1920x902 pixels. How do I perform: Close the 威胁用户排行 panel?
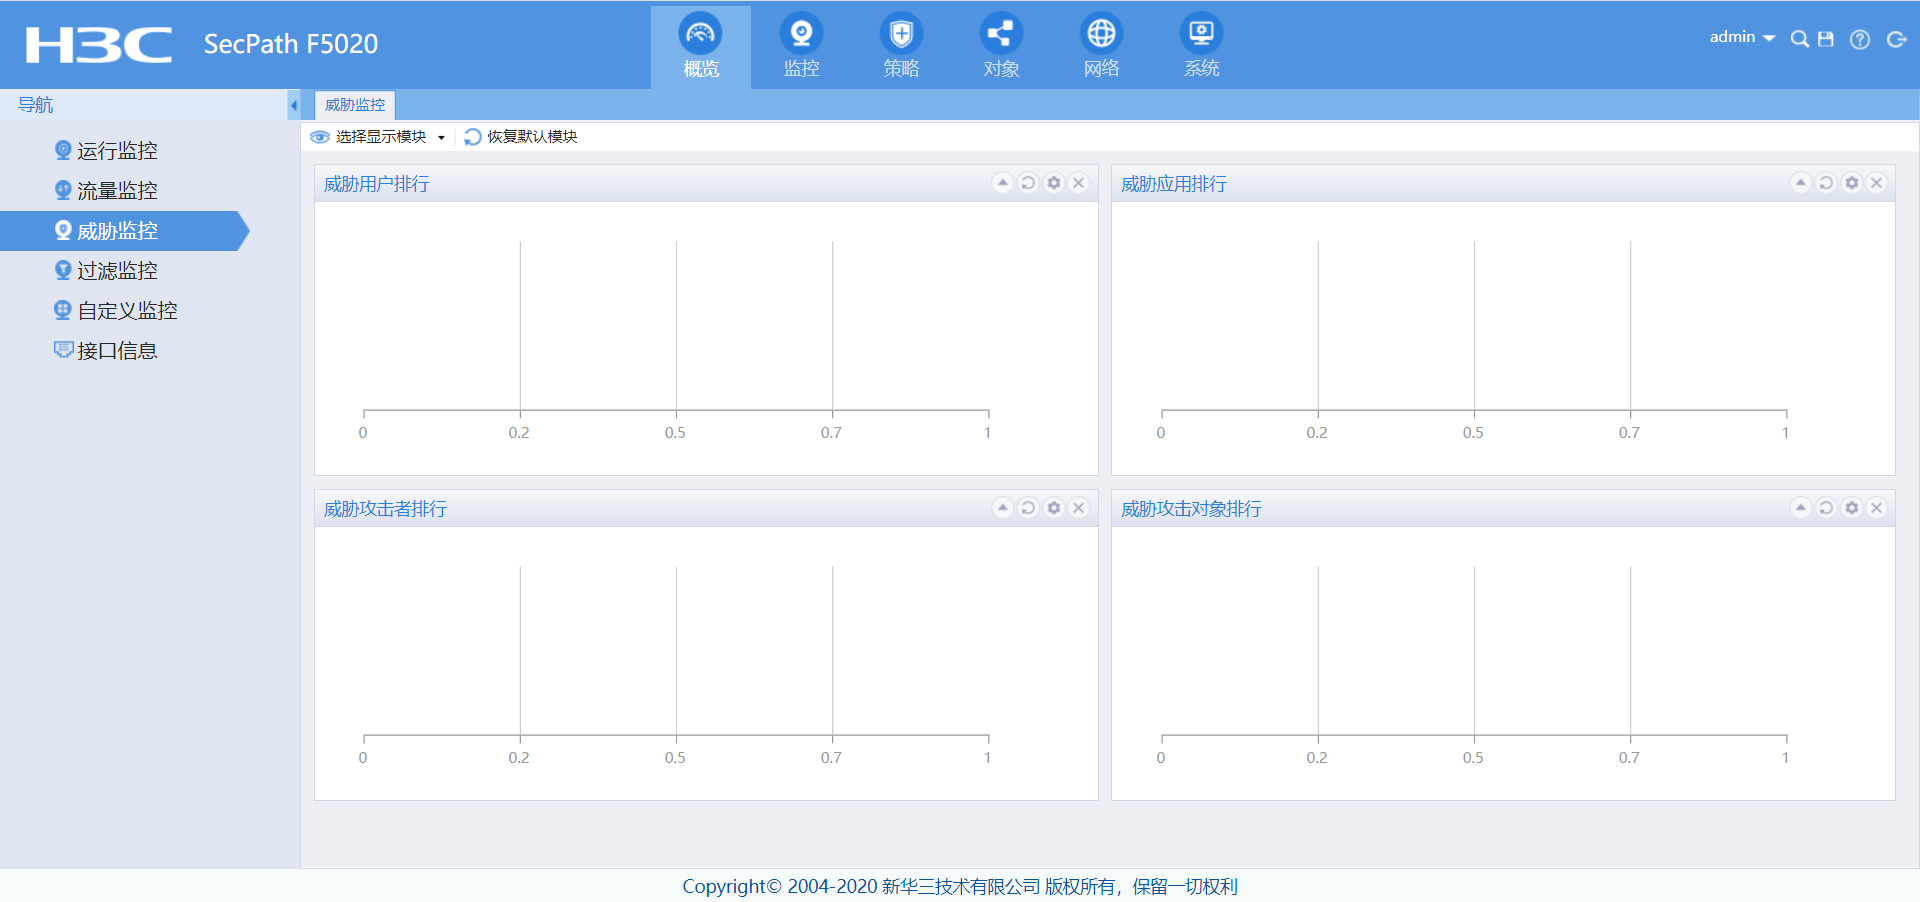(x=1079, y=183)
